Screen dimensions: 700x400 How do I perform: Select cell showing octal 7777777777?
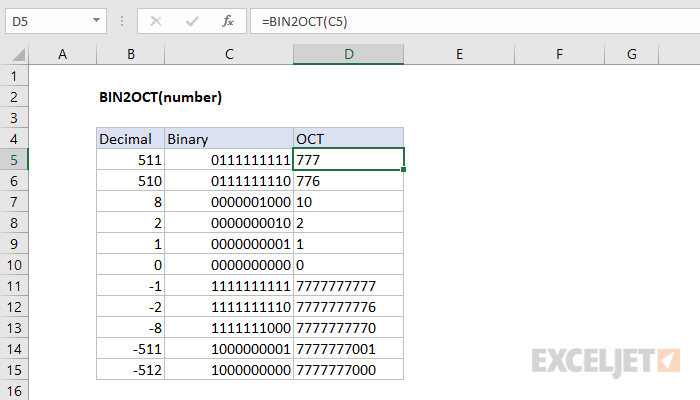(x=348, y=286)
